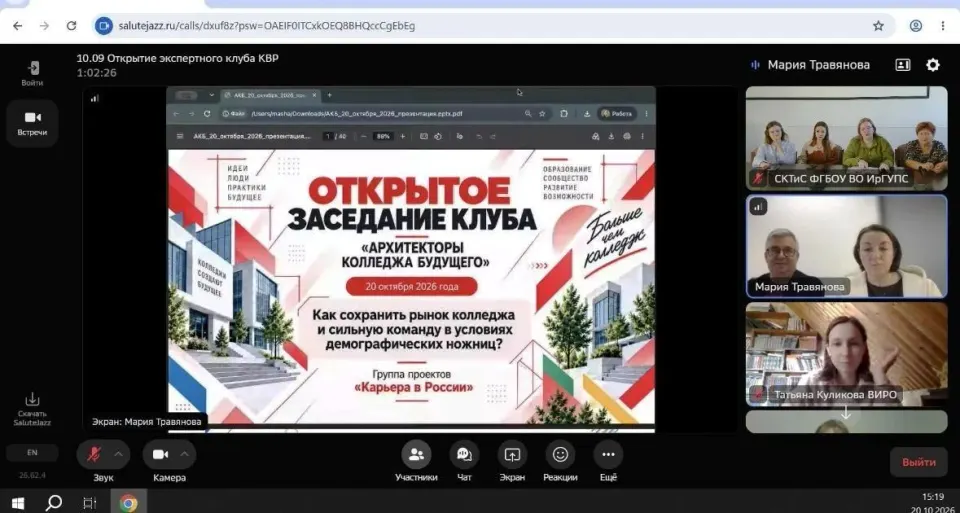The image size is (960, 513).
Task: Click the meeting title 10.09 Открытие экспертного клуба
Action: pos(178,59)
